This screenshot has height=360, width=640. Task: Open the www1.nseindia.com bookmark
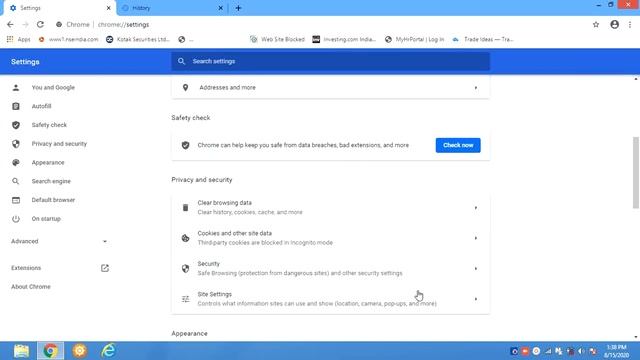(68, 39)
